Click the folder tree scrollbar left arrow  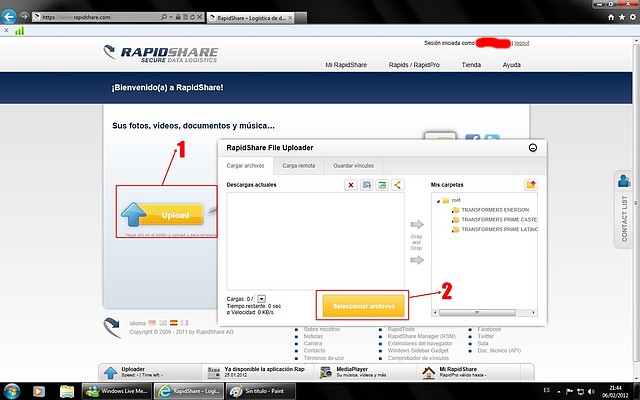pyautogui.click(x=435, y=312)
